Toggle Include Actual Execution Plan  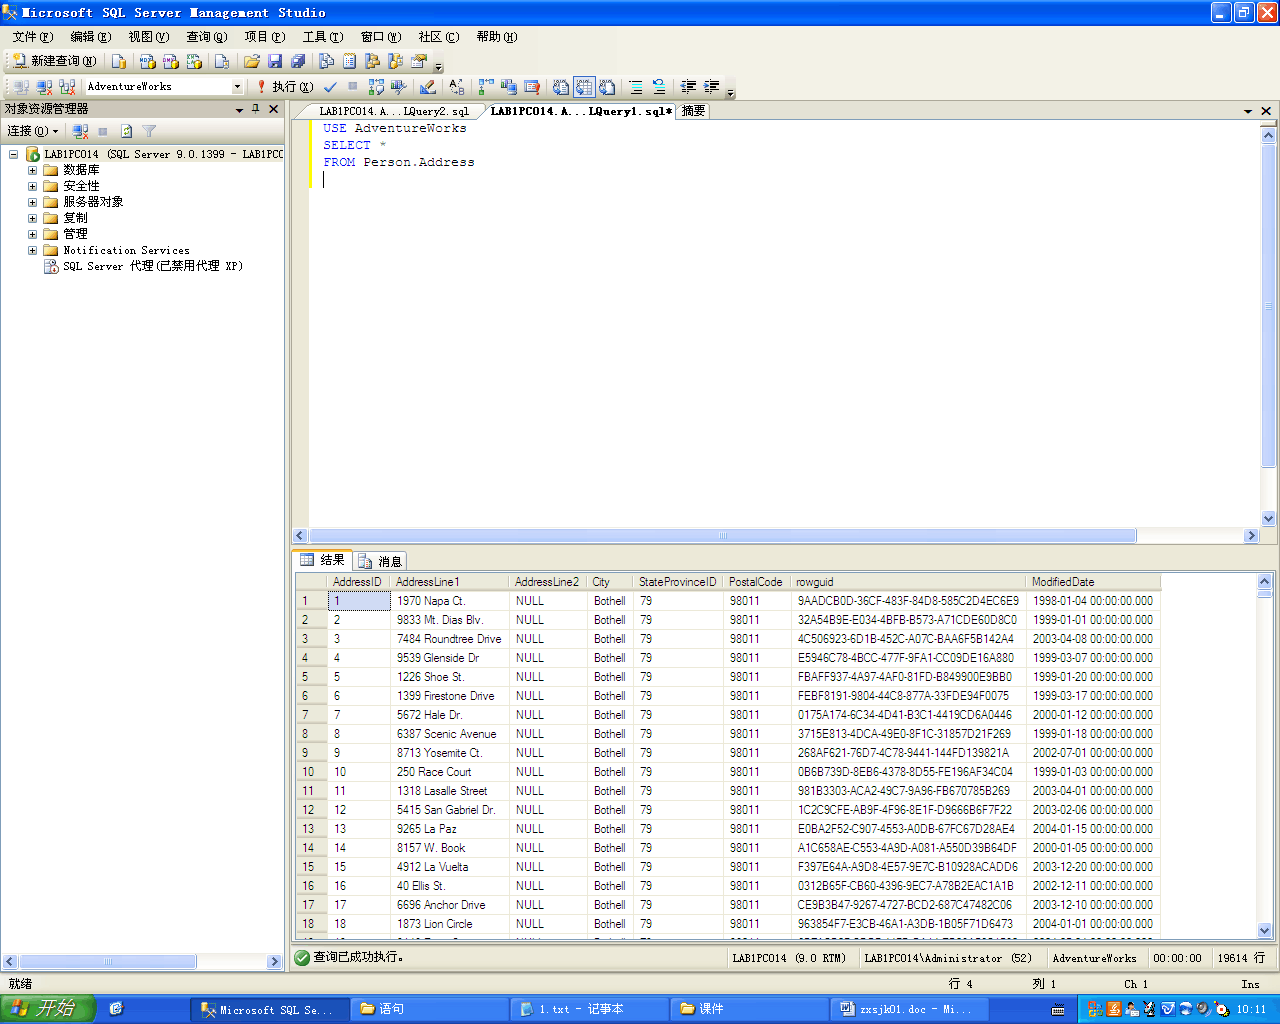click(x=485, y=87)
